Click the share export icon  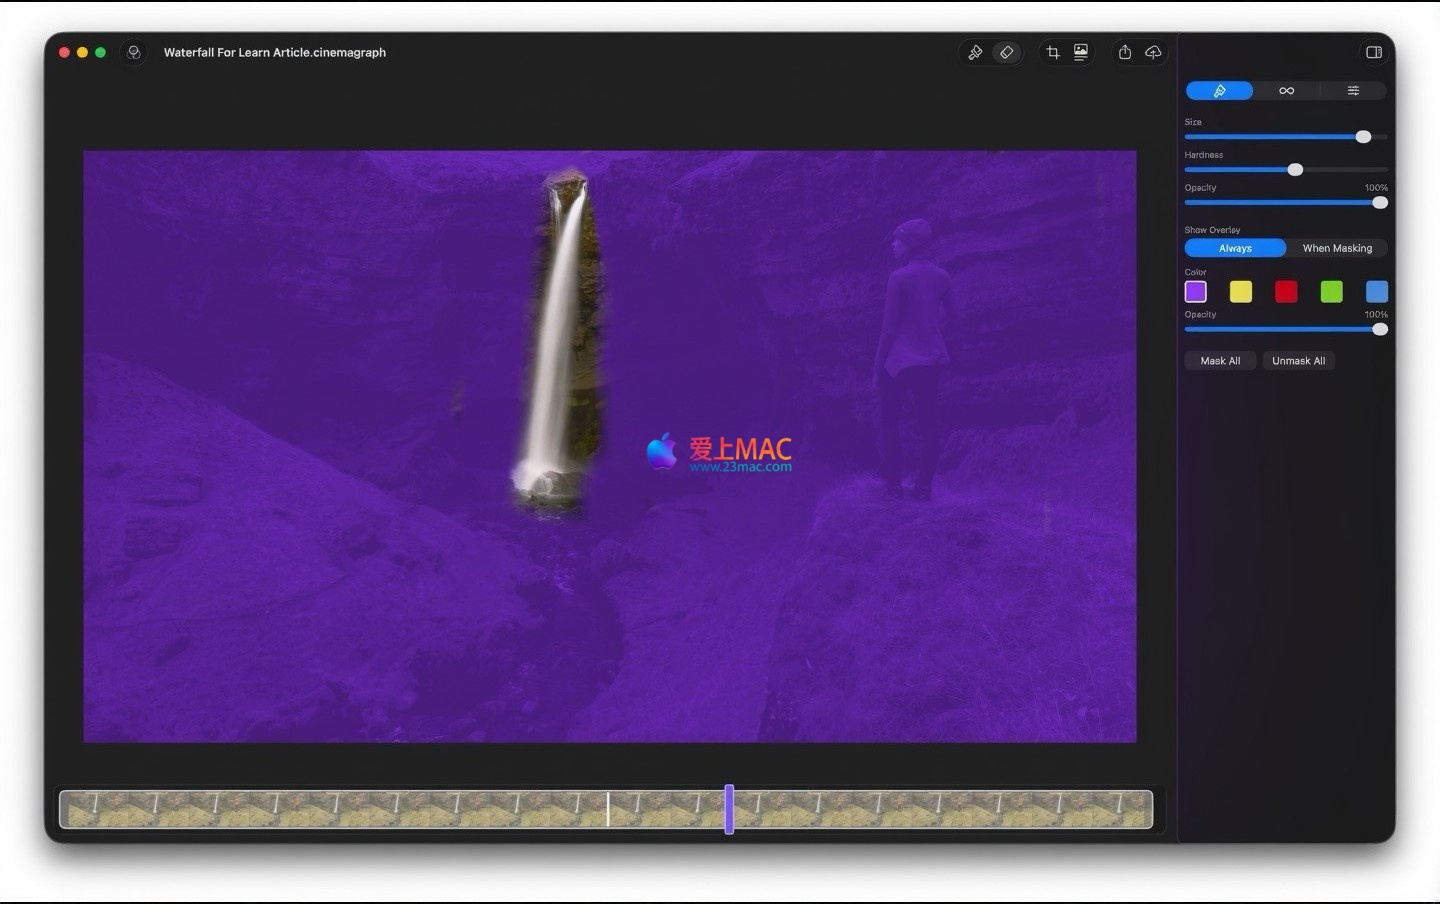[x=1125, y=52]
